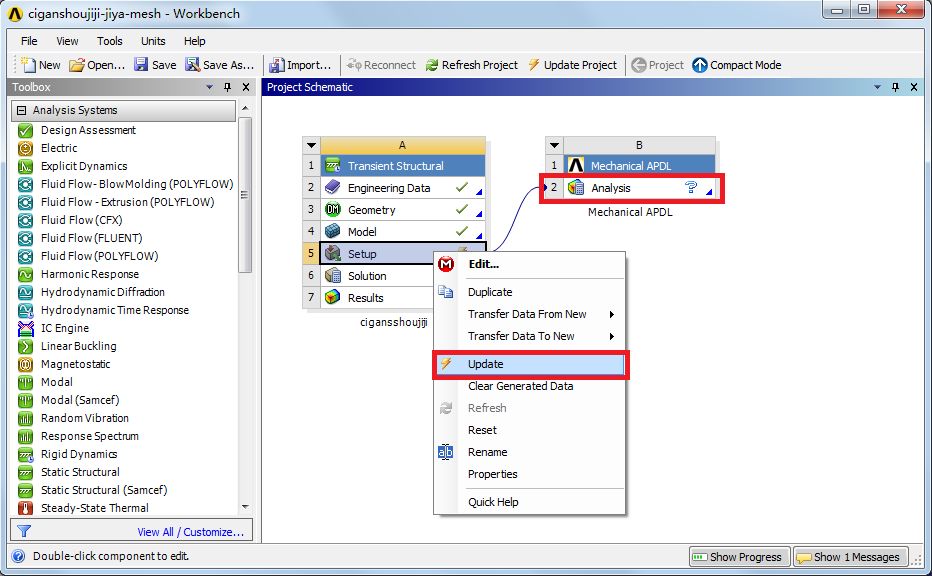Open system B header dropdown arrow
This screenshot has width=932, height=576.
point(554,145)
